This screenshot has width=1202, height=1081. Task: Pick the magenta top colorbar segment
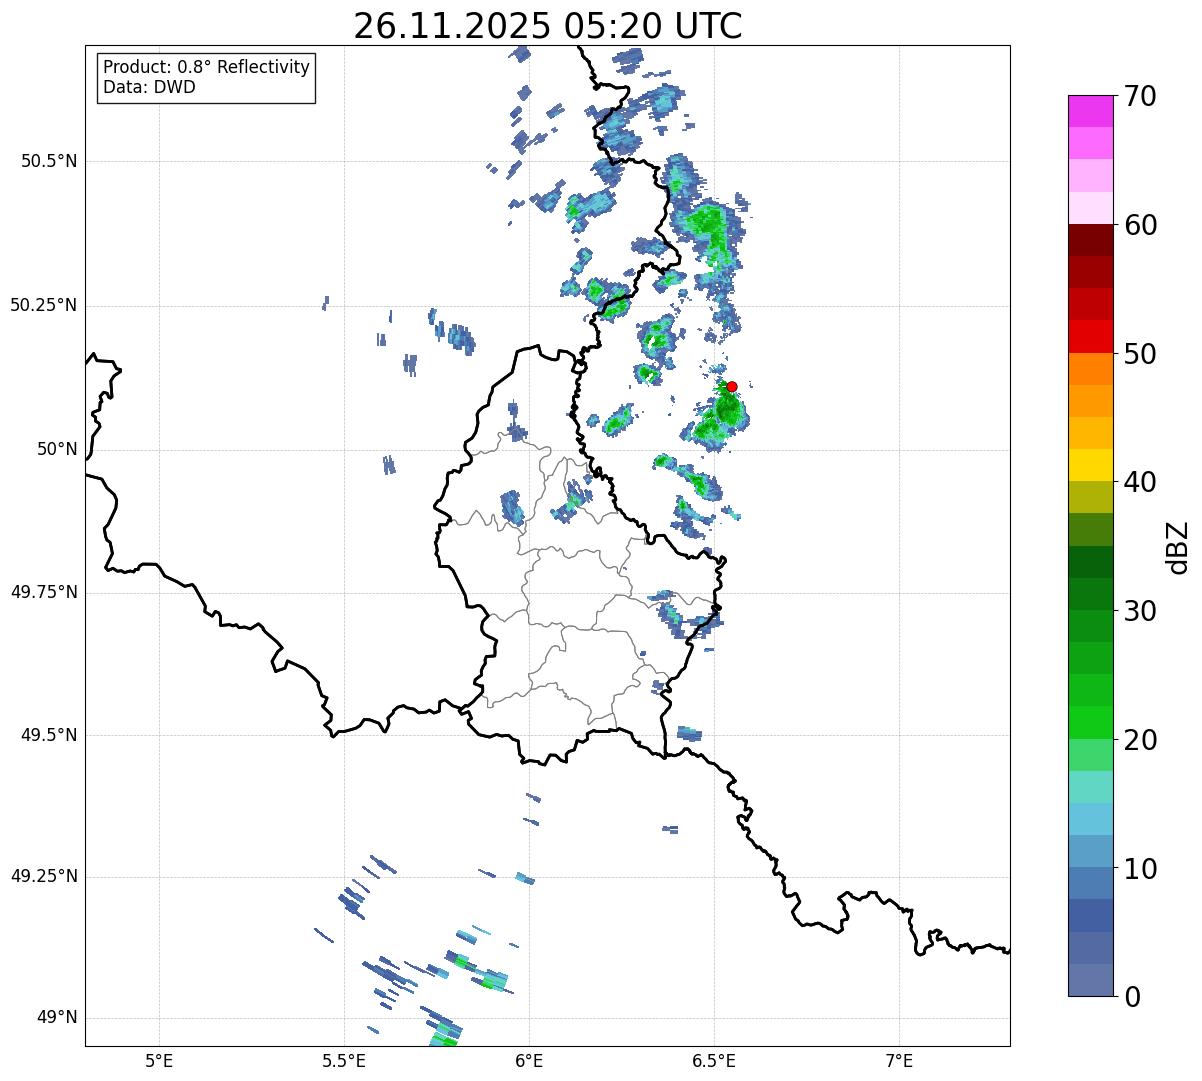pyautogui.click(x=1091, y=111)
